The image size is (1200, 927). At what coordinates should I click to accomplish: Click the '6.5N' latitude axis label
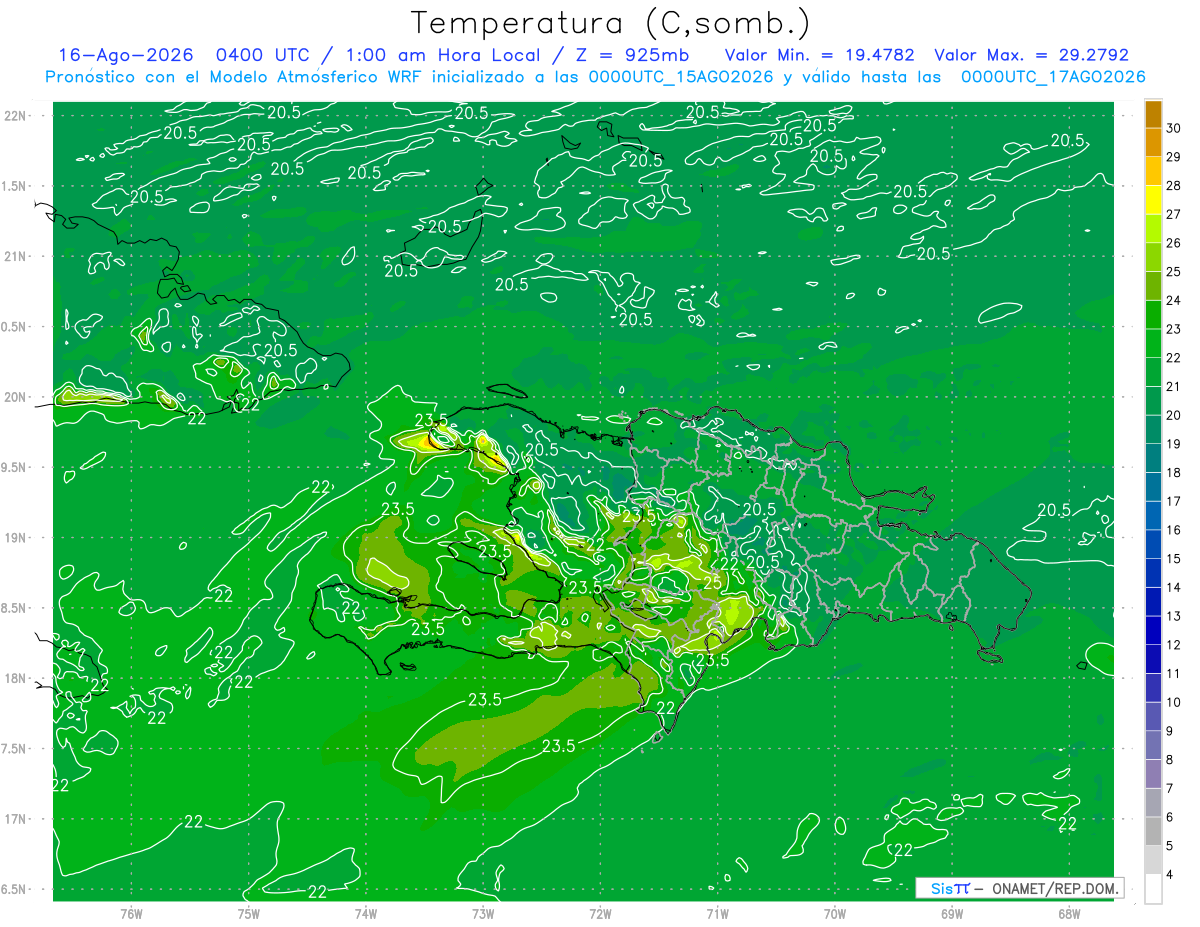[x=15, y=889]
